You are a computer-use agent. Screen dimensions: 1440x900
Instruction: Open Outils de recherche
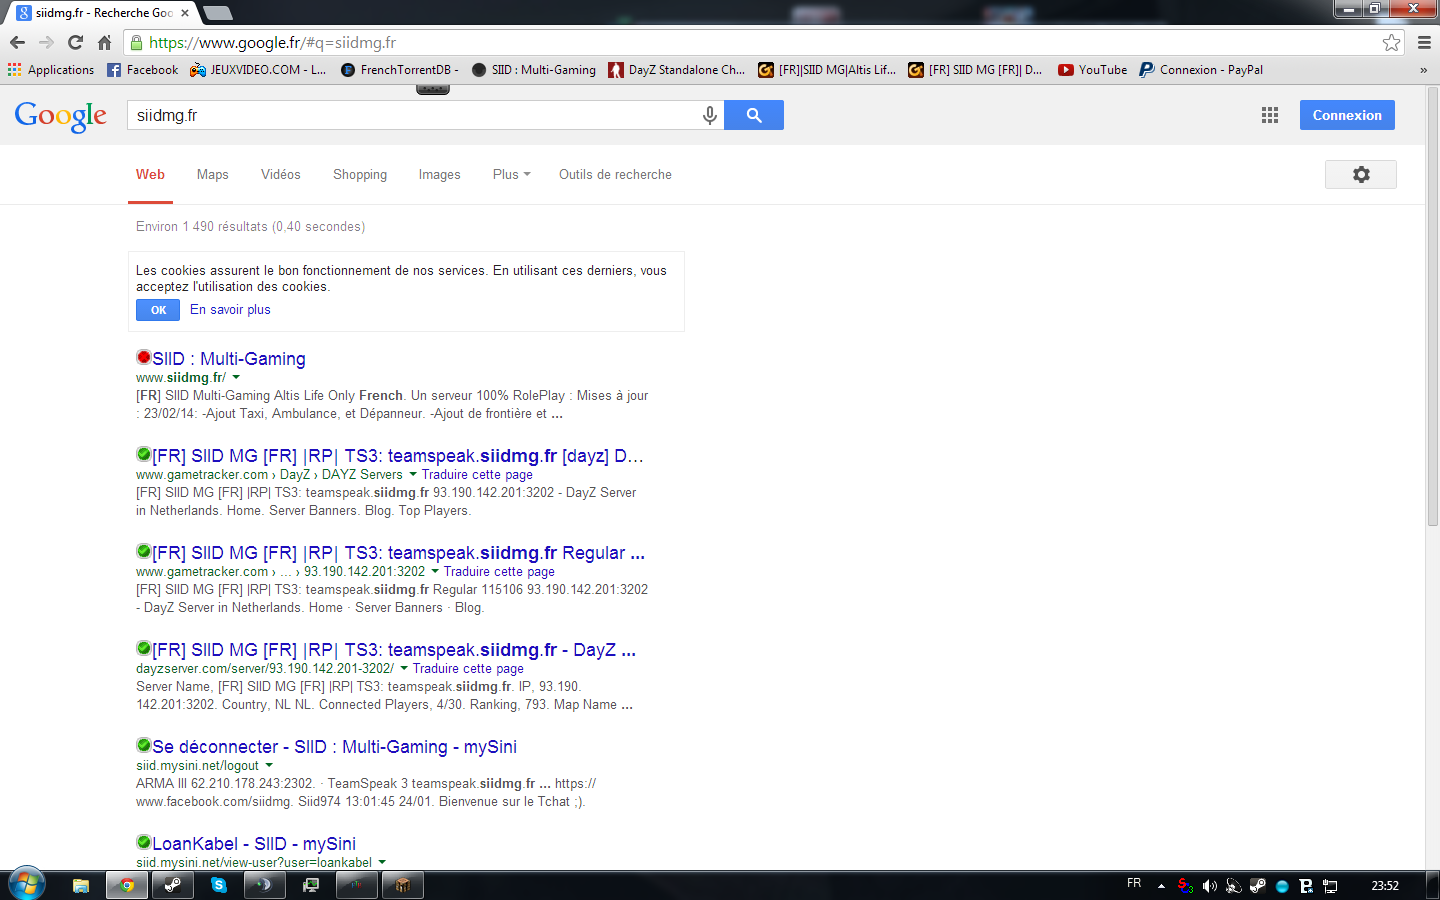[x=615, y=174]
